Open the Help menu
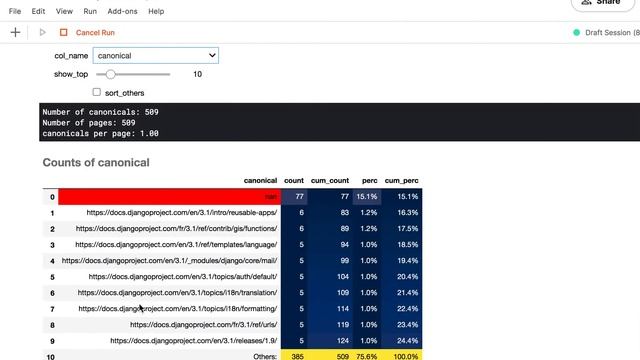Image resolution: width=640 pixels, height=360 pixels. [x=156, y=11]
